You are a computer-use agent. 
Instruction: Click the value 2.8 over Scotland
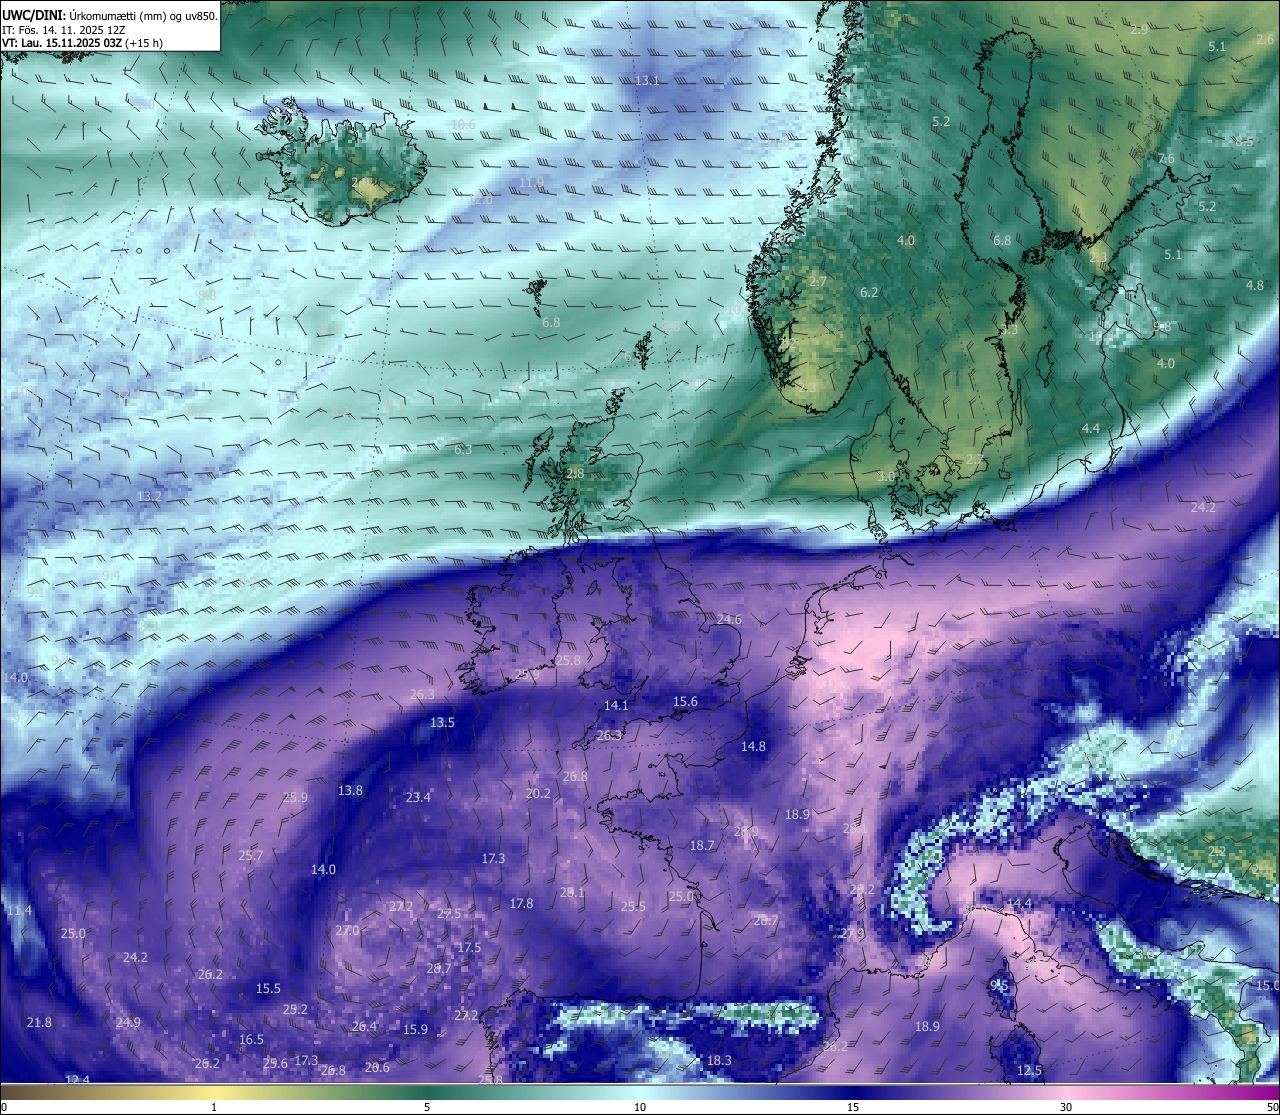tap(575, 474)
